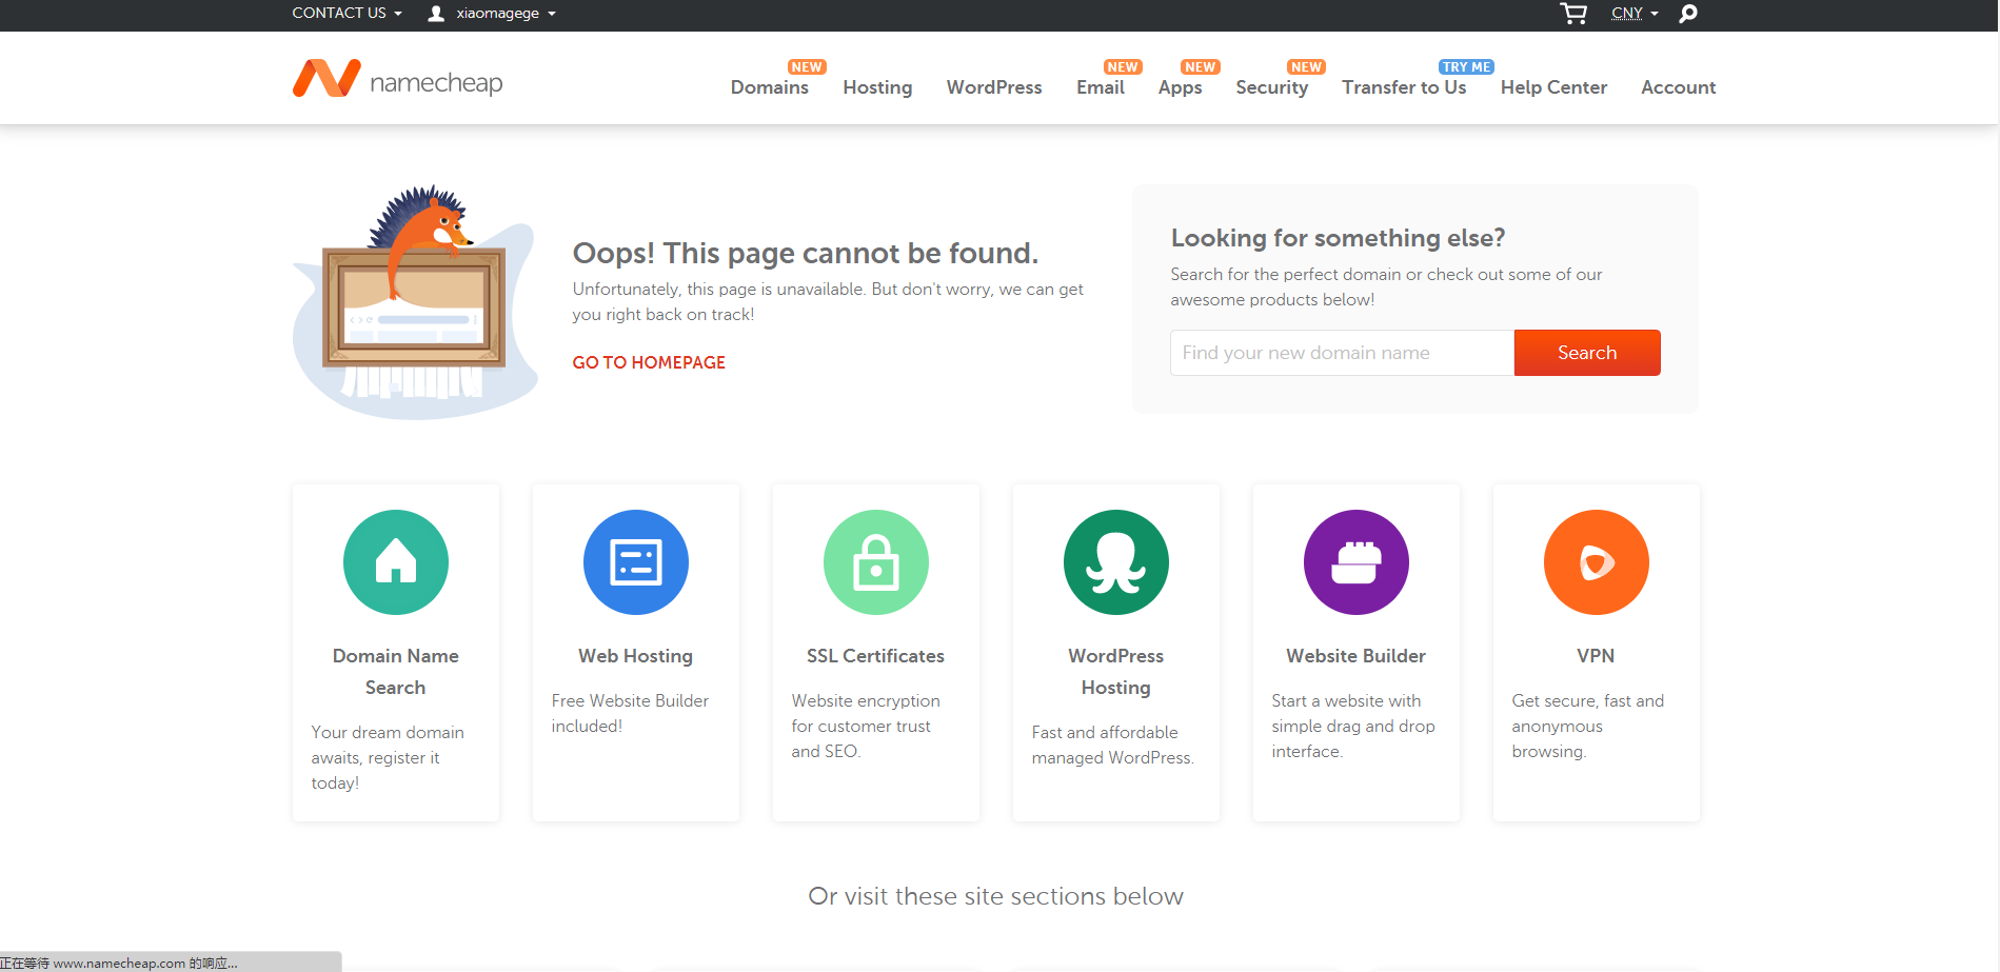Click the Domain Name Search house icon
2000x972 pixels.
point(396,562)
